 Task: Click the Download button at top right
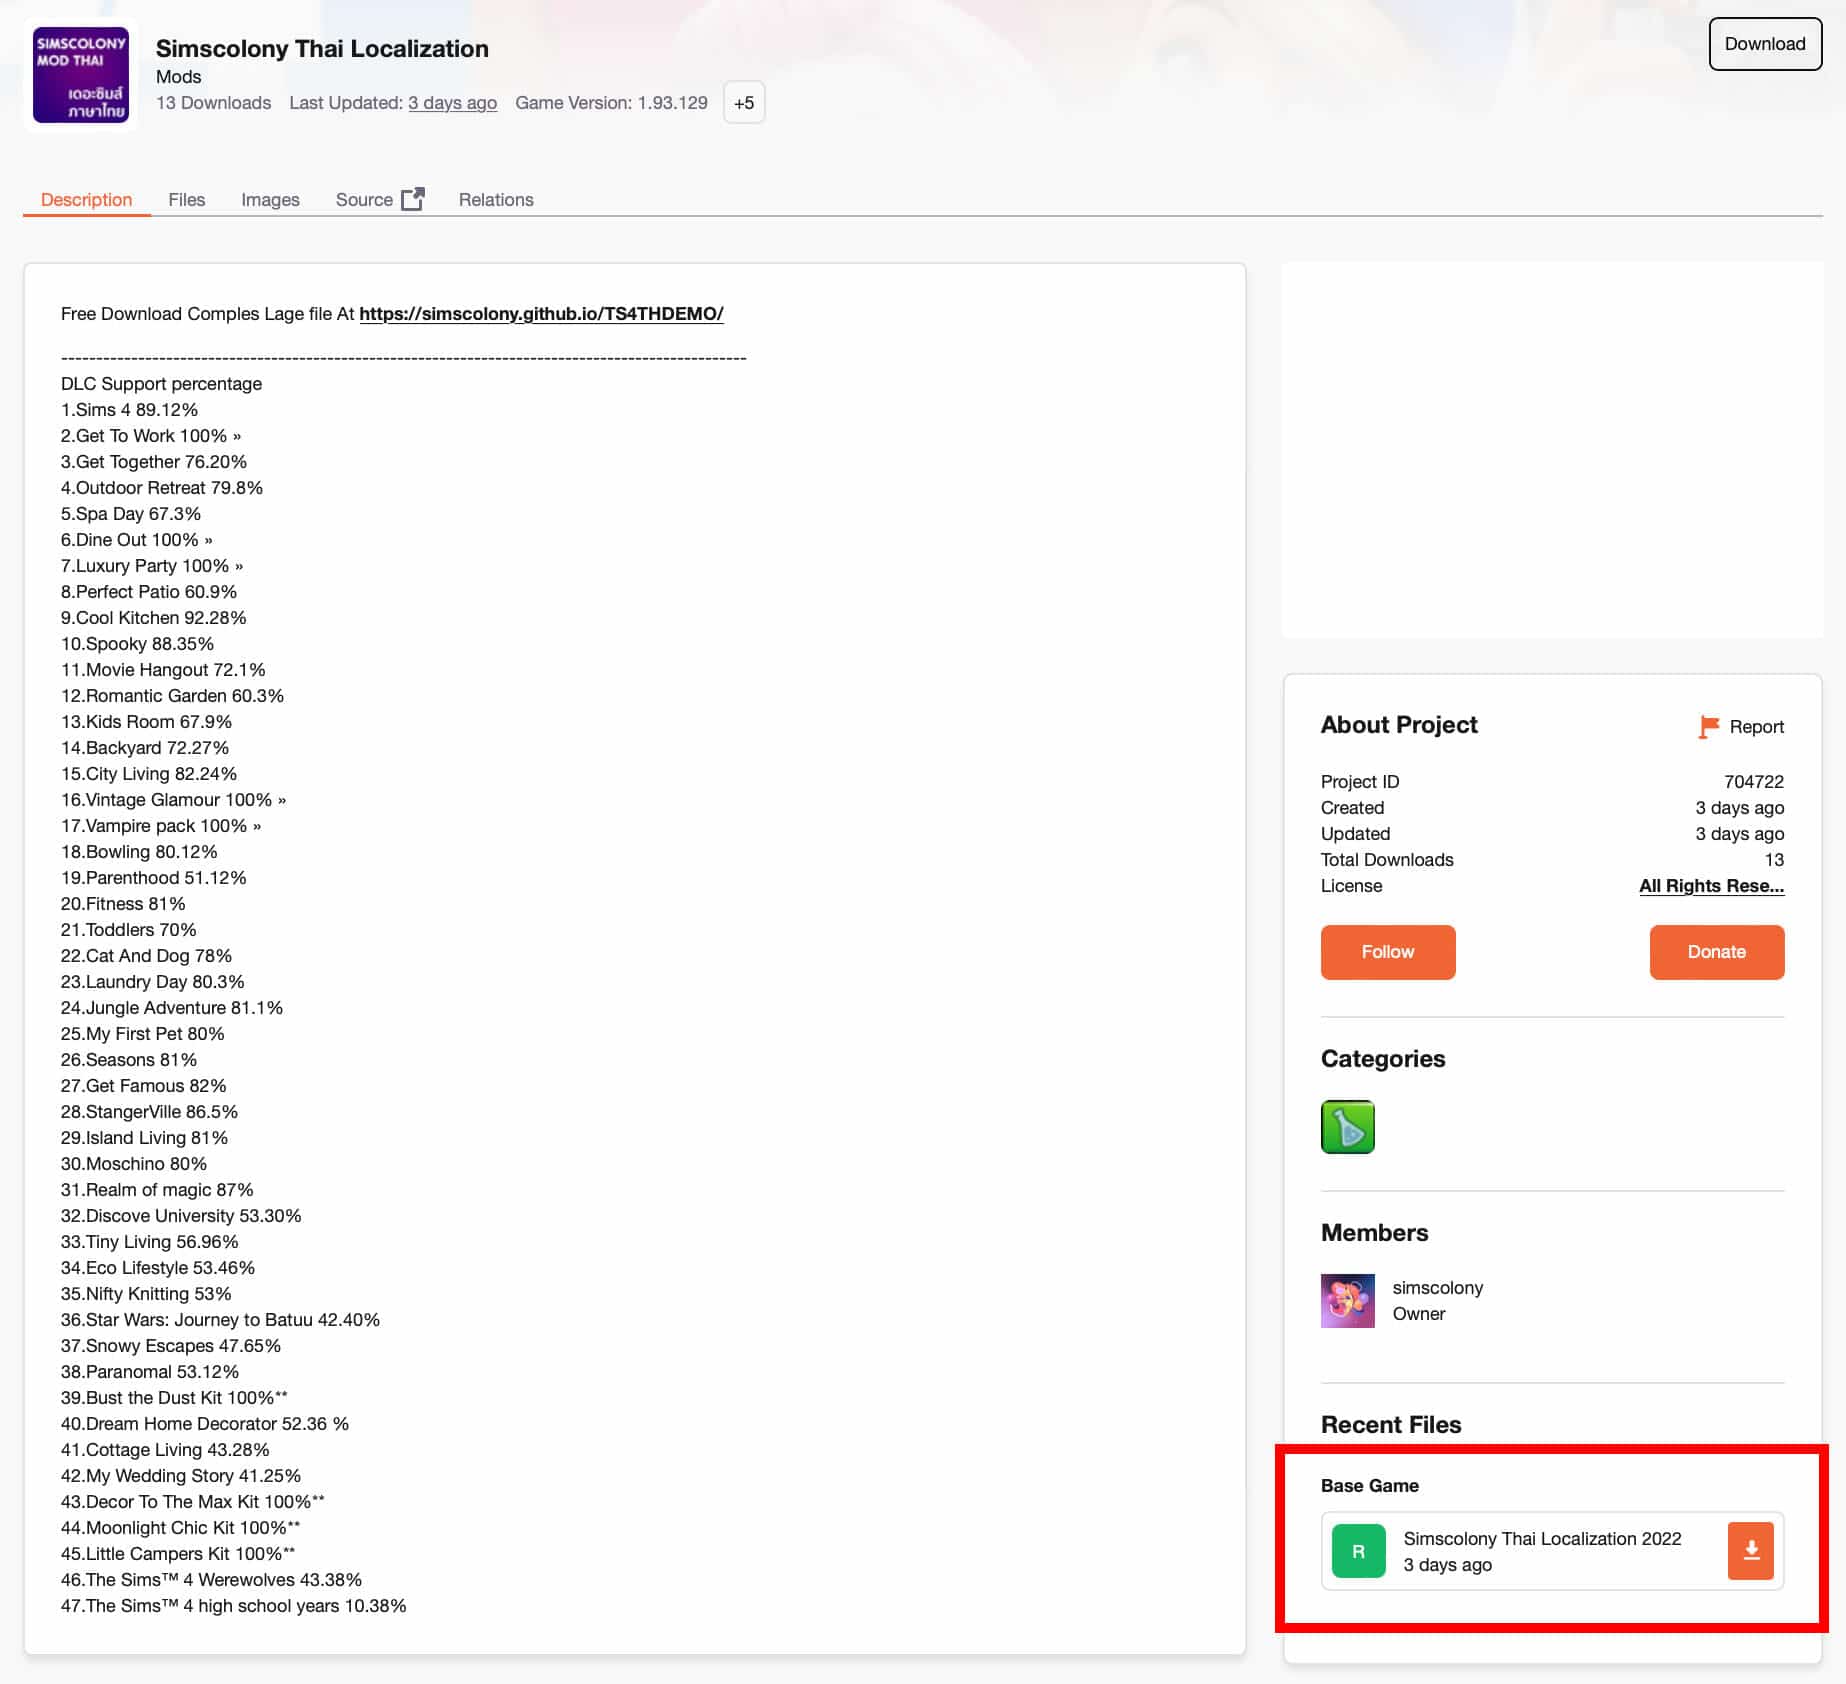click(x=1765, y=44)
